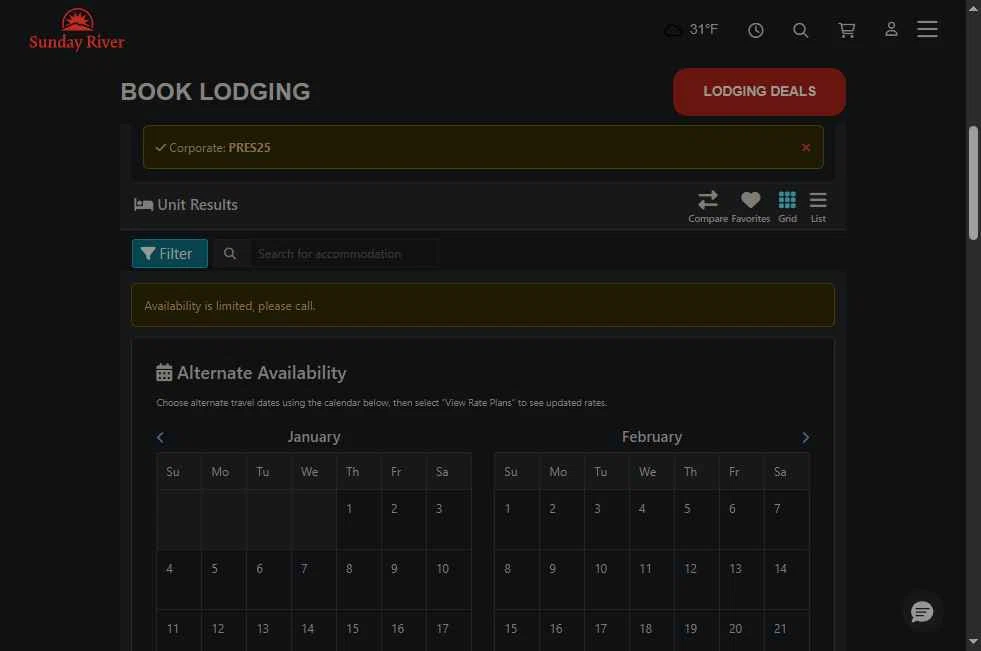Click the Unit Results heading
The width and height of the screenshot is (981, 651).
pyautogui.click(x=186, y=204)
